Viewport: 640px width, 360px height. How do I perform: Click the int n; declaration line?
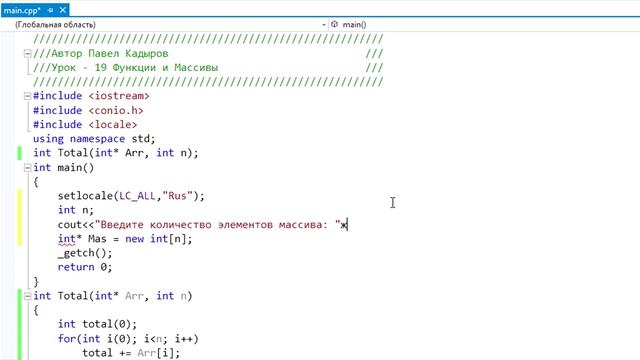pos(76,210)
